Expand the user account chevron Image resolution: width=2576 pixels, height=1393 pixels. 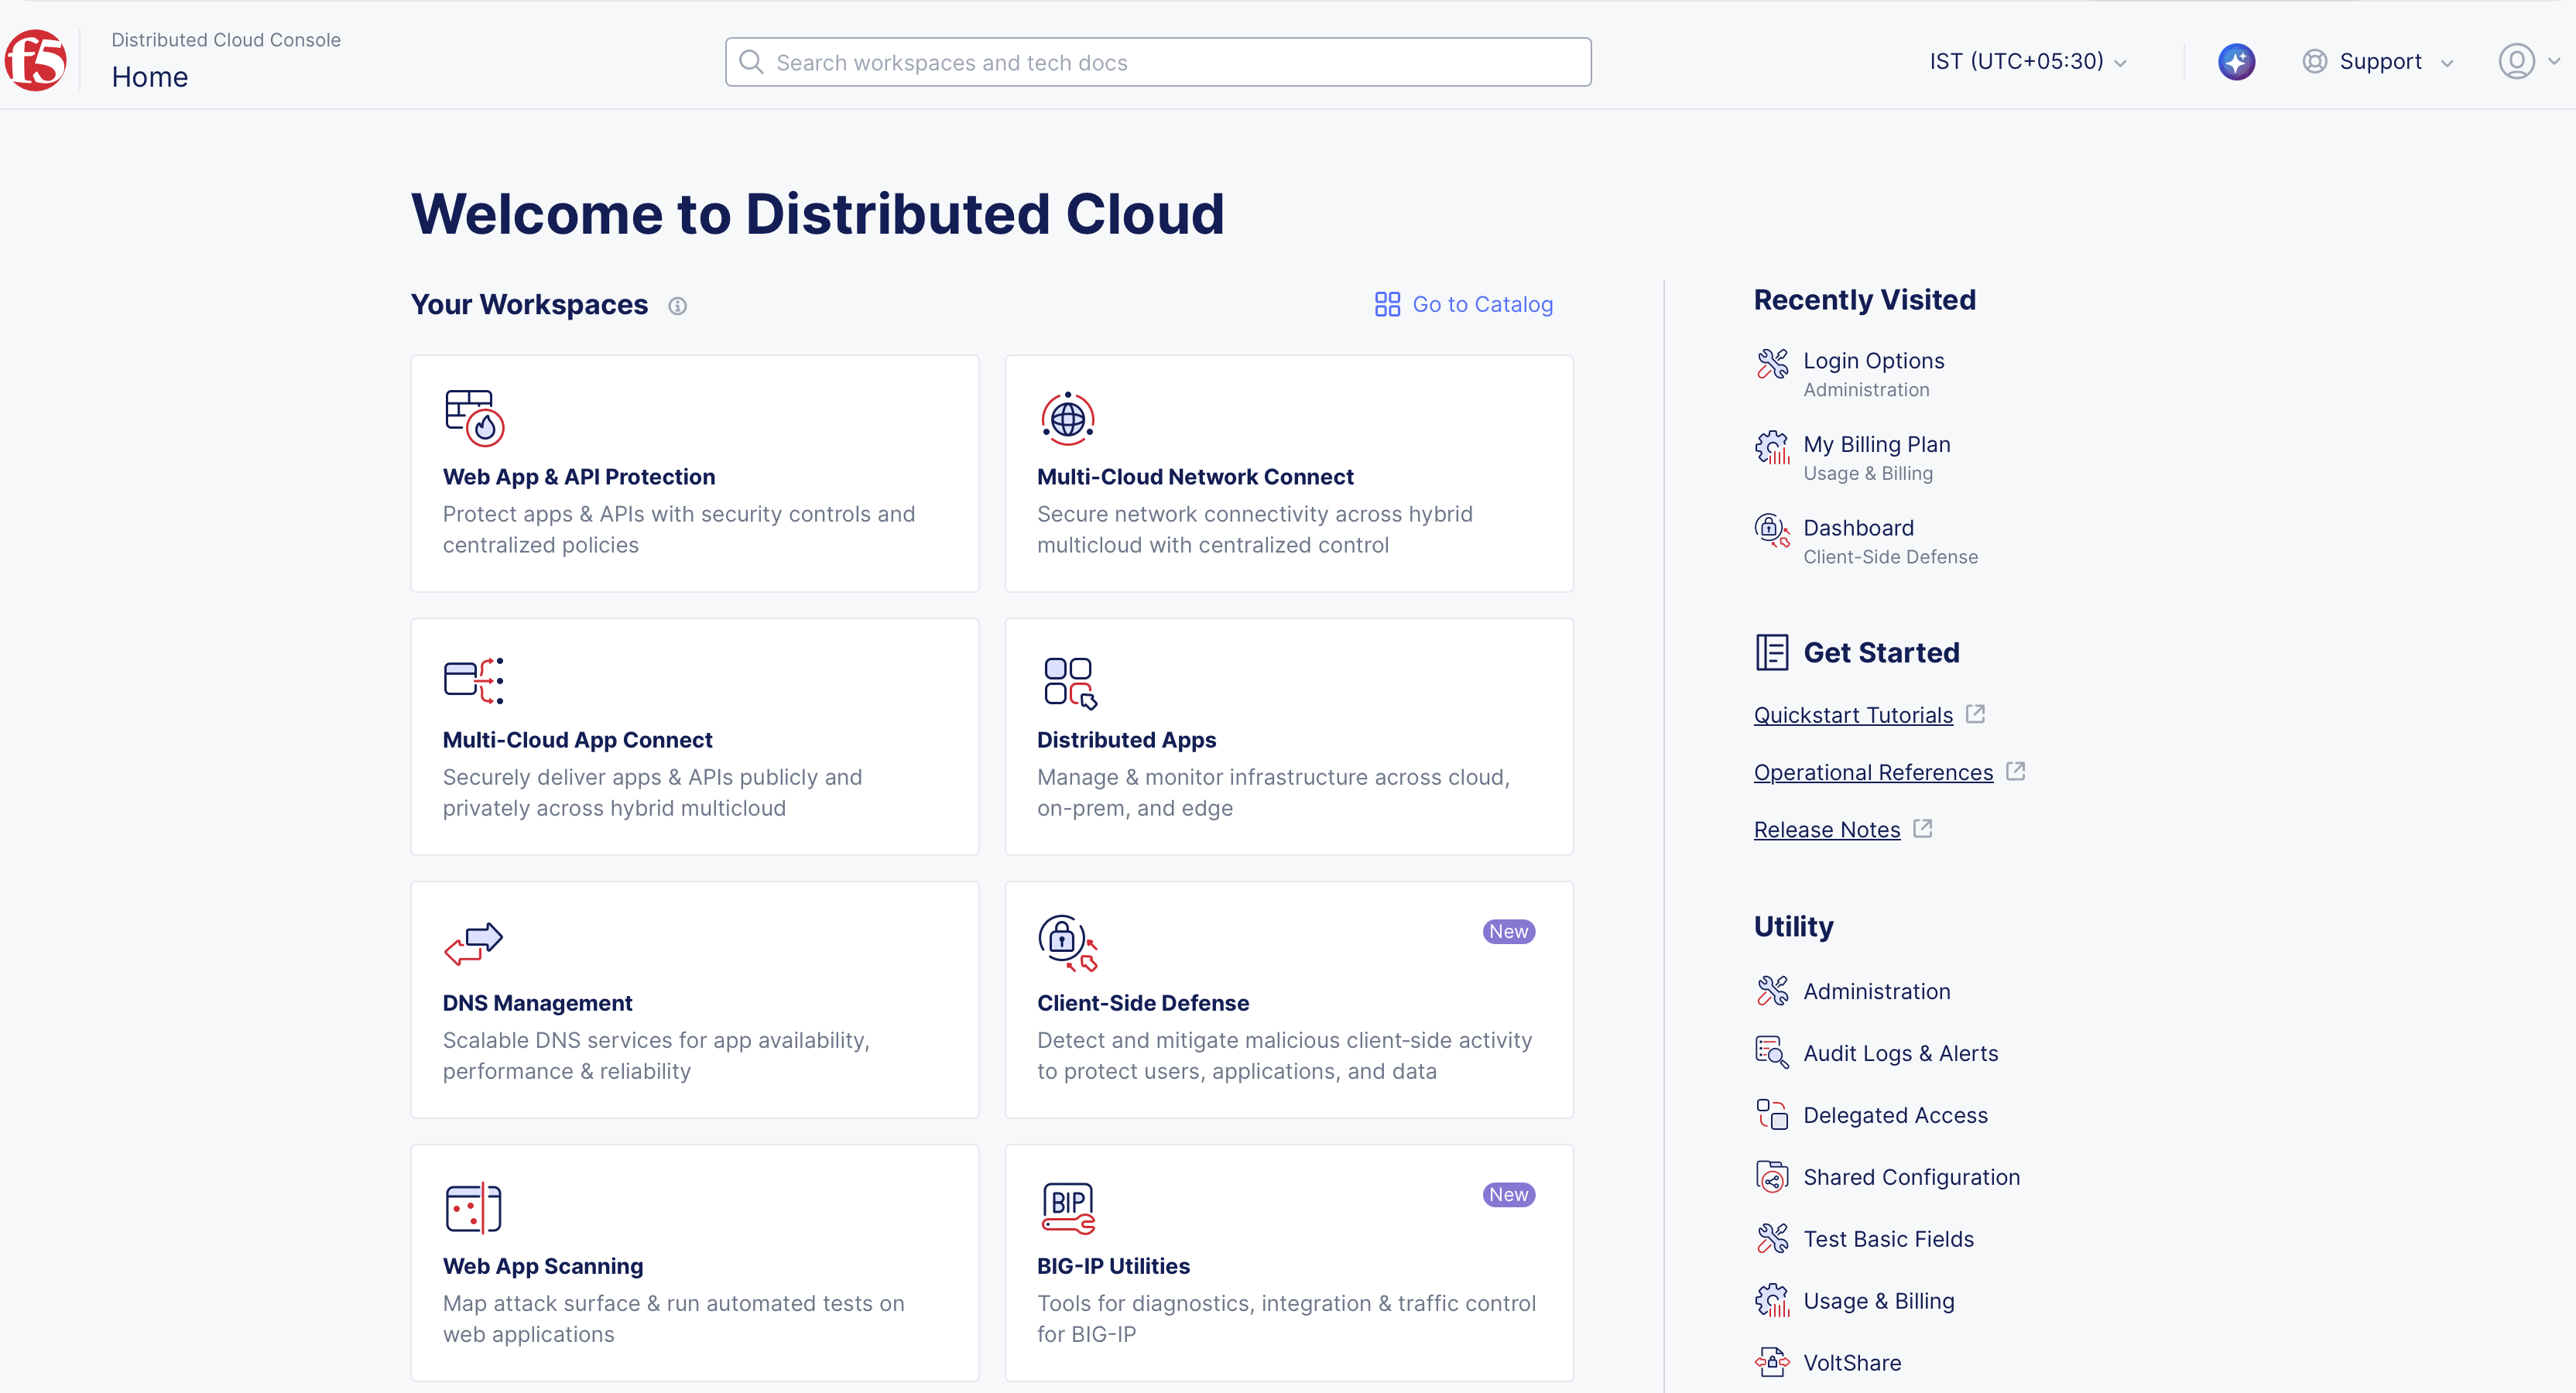point(2554,62)
